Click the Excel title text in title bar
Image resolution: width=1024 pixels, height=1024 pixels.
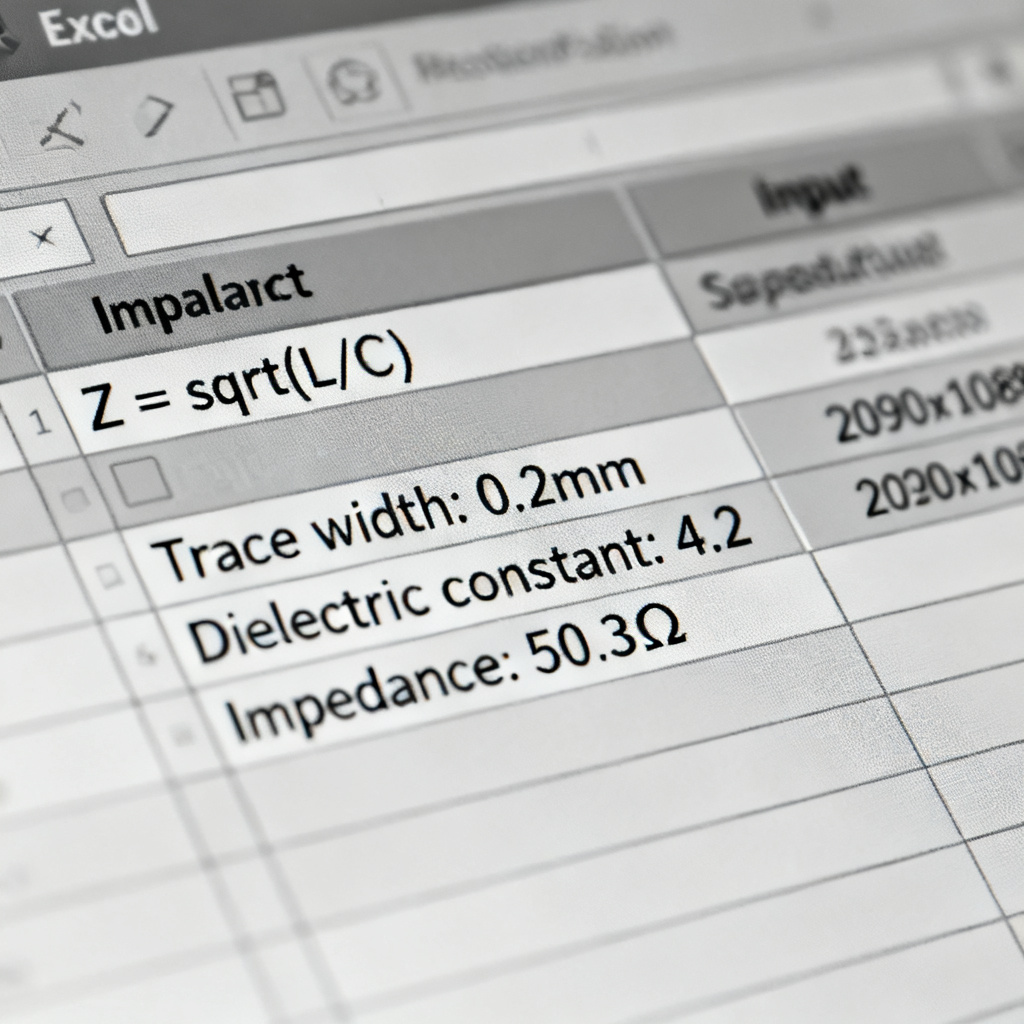point(99,25)
